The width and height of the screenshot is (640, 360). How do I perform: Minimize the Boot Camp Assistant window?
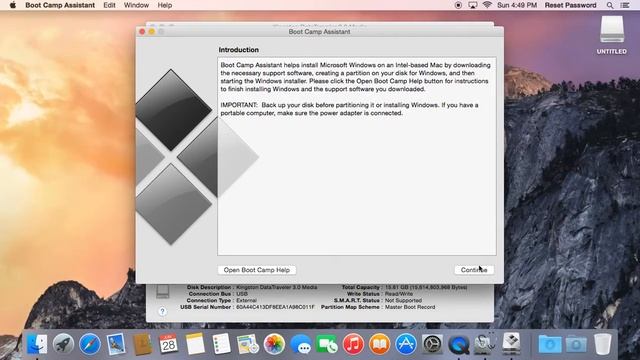point(151,32)
